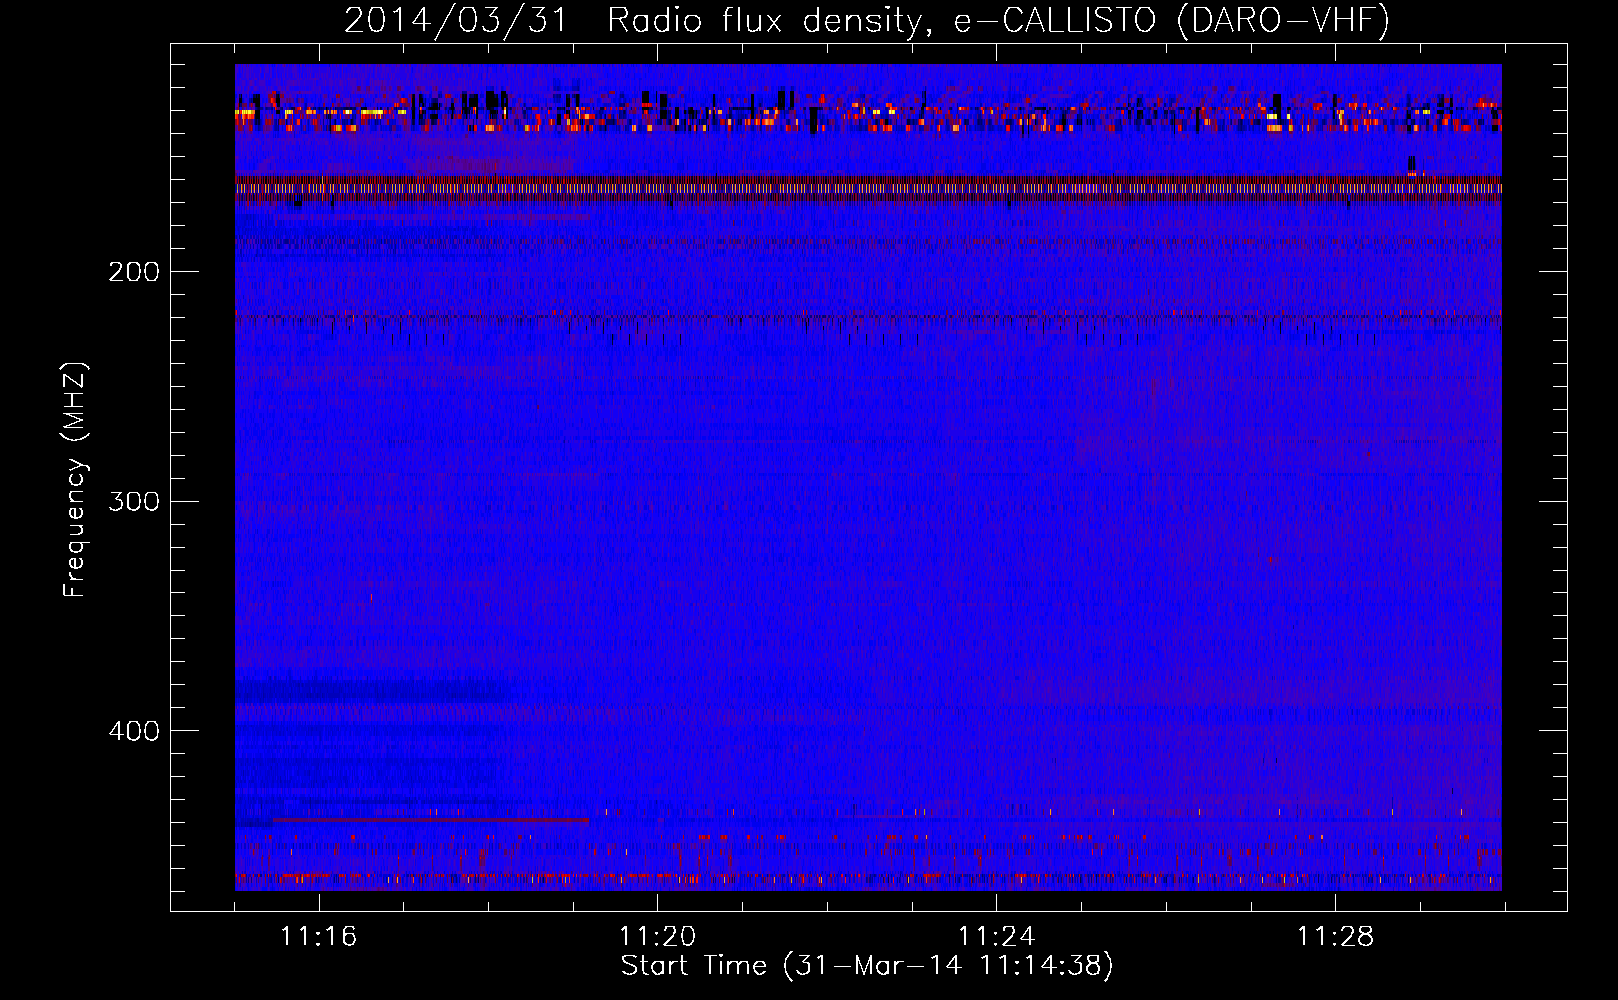Select the 11:16 time tick label

[x=319, y=937]
